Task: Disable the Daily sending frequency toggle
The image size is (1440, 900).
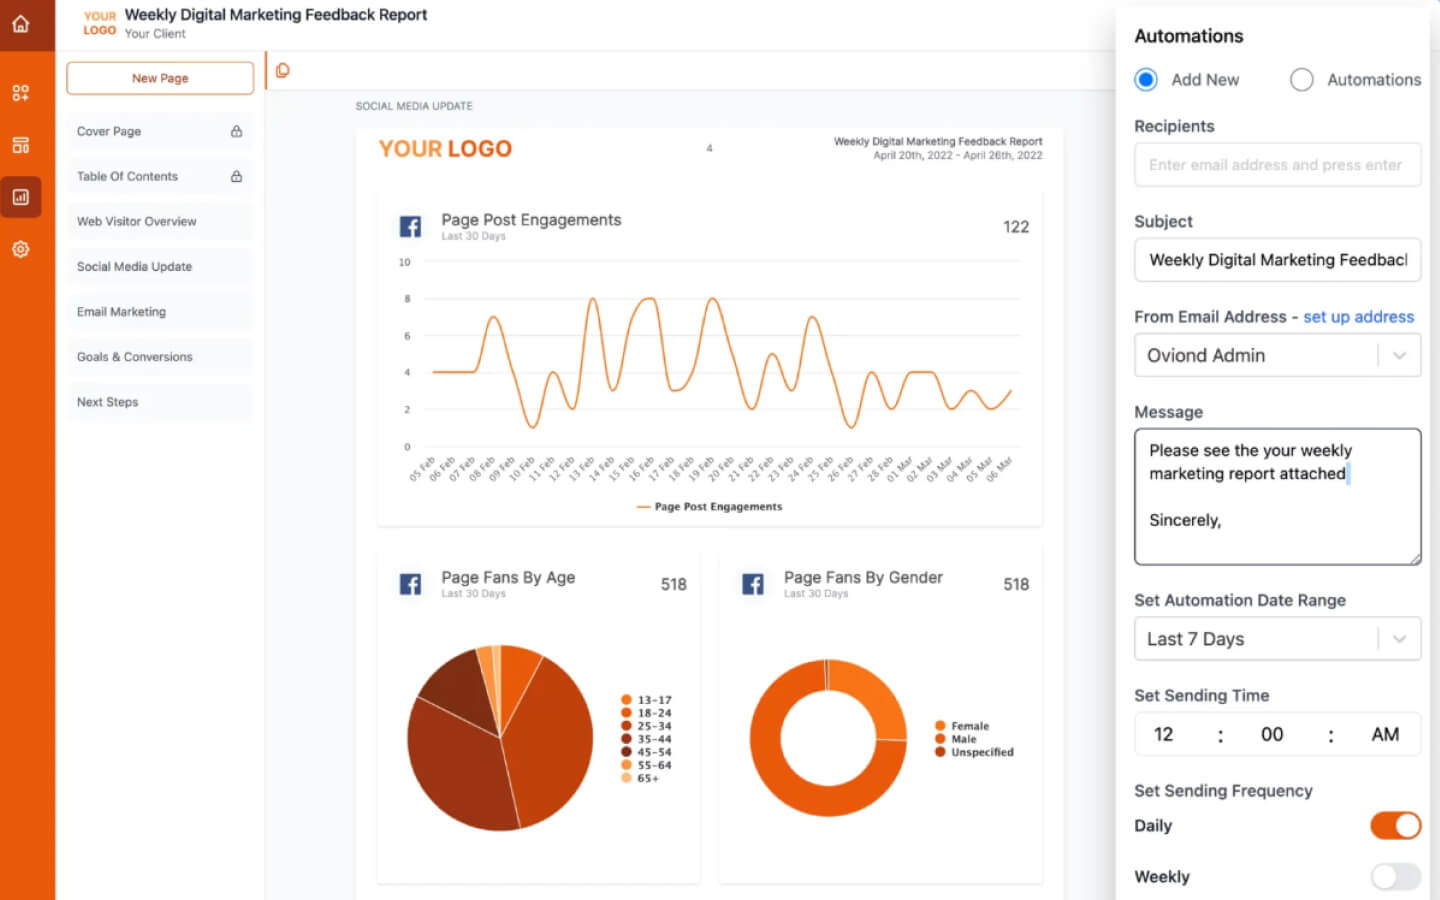Action: [1395, 826]
